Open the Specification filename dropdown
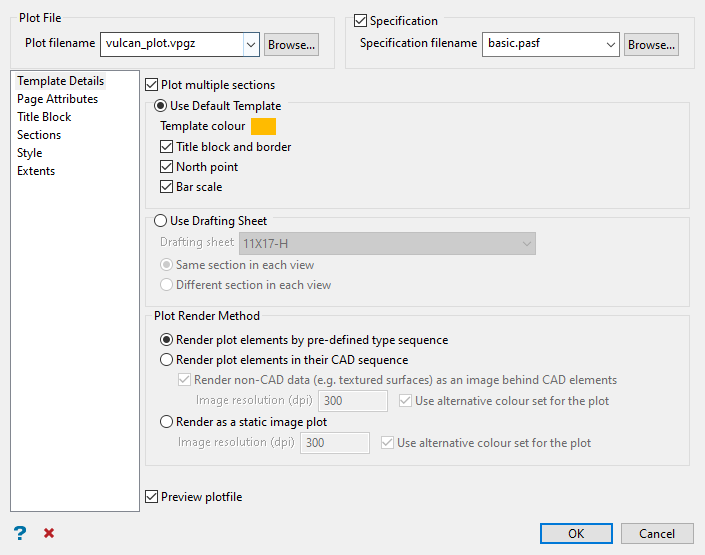The image size is (705, 555). pyautogui.click(x=609, y=44)
